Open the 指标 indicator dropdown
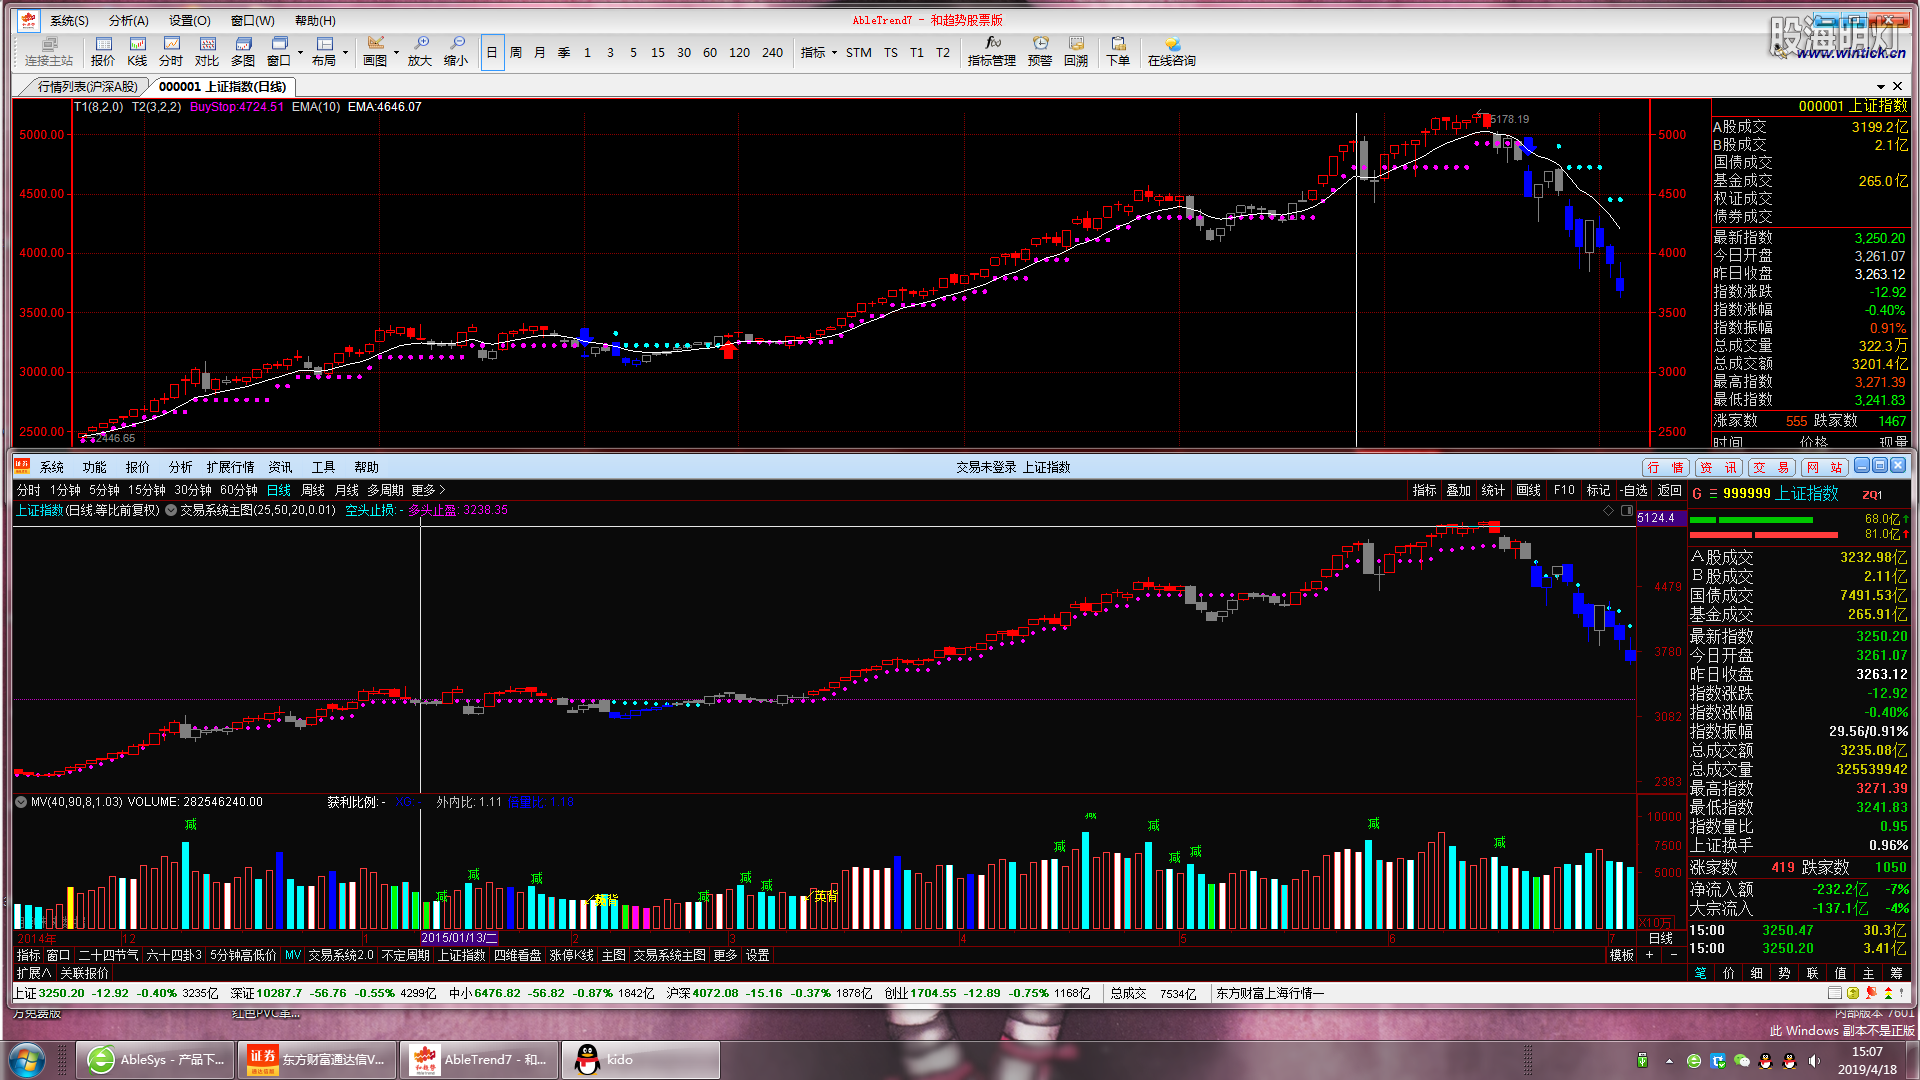 [819, 52]
